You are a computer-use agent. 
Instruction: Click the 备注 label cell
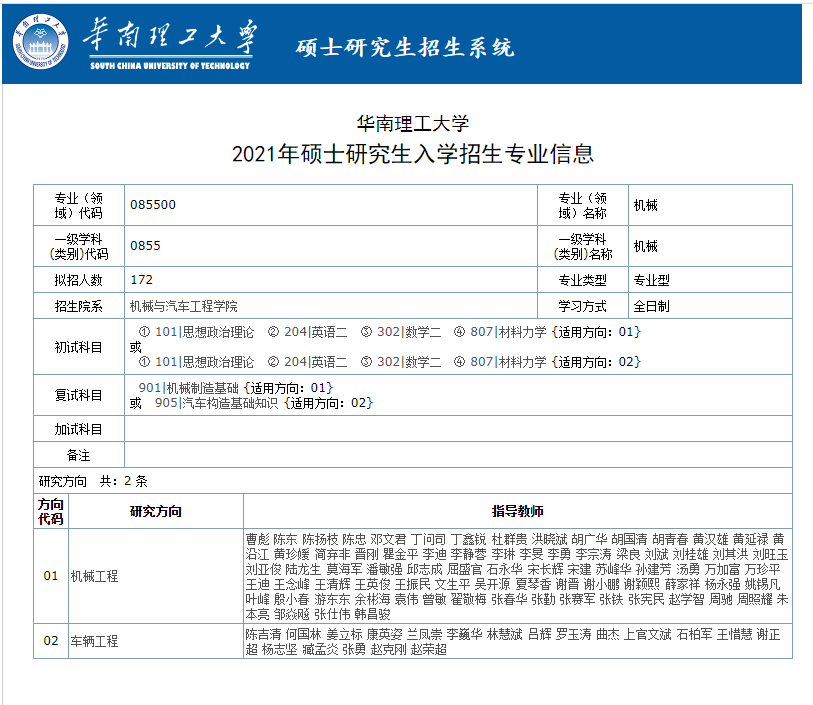coord(79,455)
